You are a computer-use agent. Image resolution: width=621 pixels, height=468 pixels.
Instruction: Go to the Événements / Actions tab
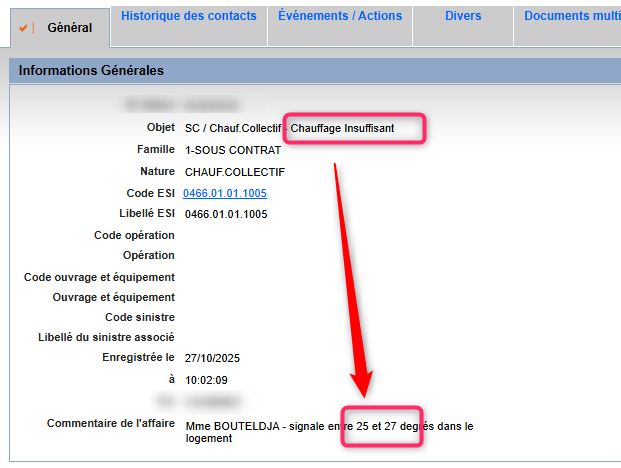pos(339,16)
